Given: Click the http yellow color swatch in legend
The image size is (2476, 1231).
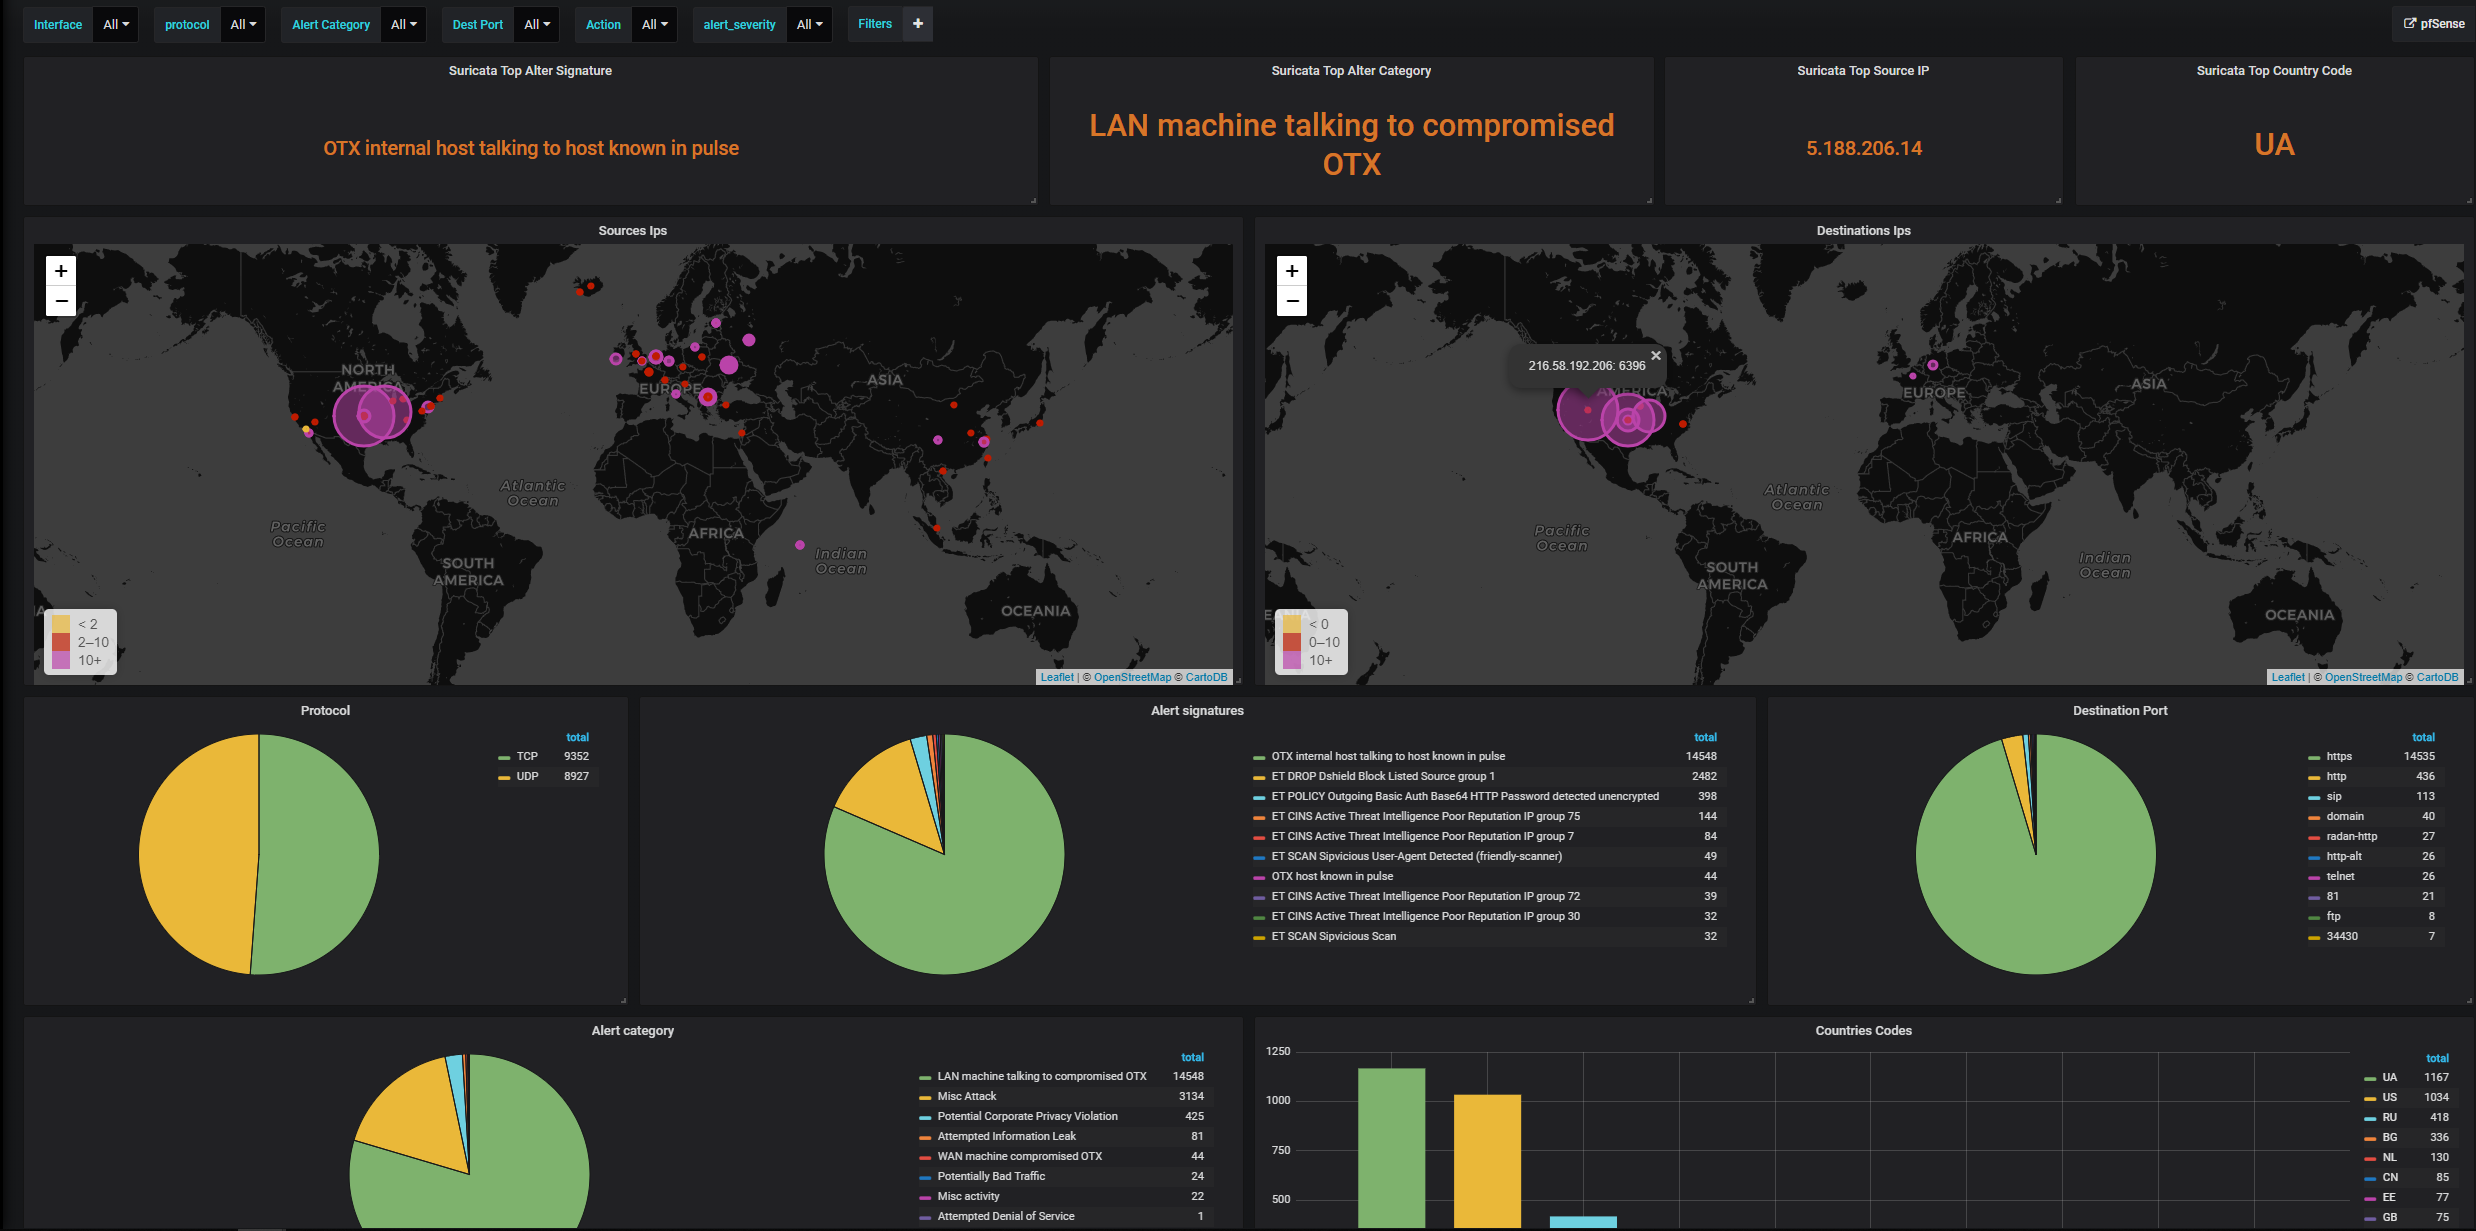Looking at the screenshot, I should (x=2314, y=778).
